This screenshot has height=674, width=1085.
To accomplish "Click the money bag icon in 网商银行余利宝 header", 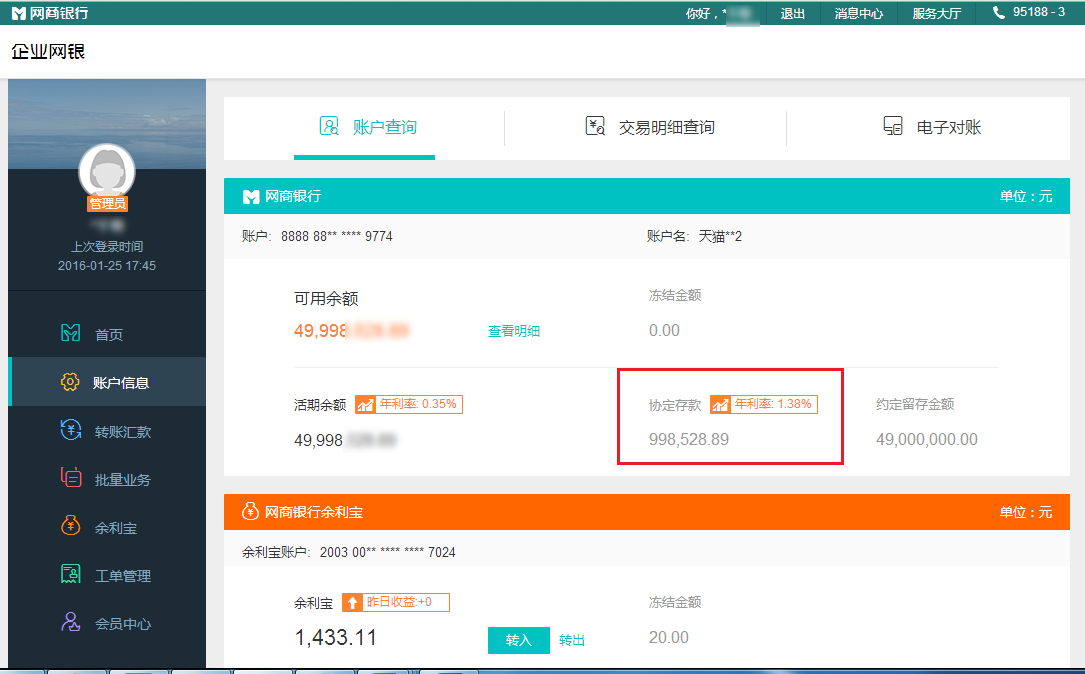I will (250, 511).
